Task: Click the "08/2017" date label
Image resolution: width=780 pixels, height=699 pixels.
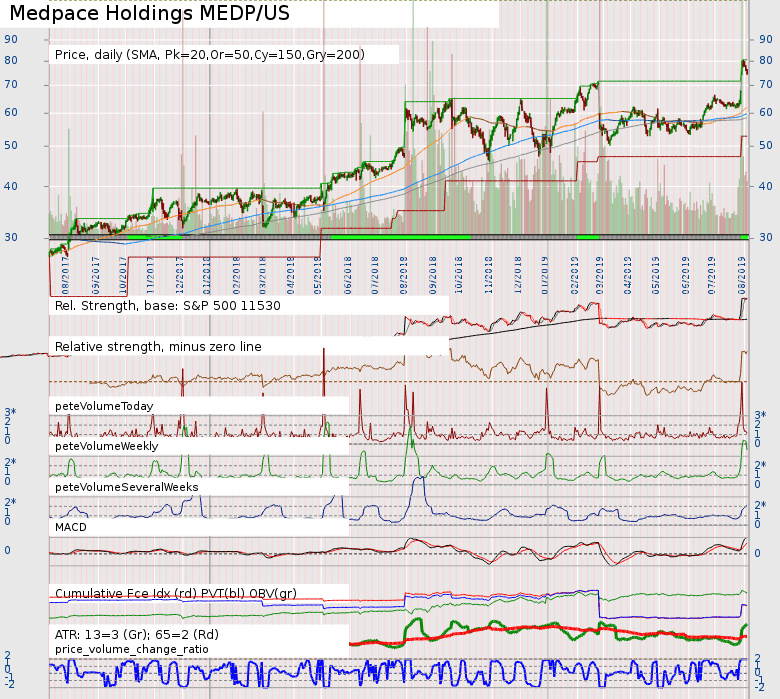Action: coord(66,275)
